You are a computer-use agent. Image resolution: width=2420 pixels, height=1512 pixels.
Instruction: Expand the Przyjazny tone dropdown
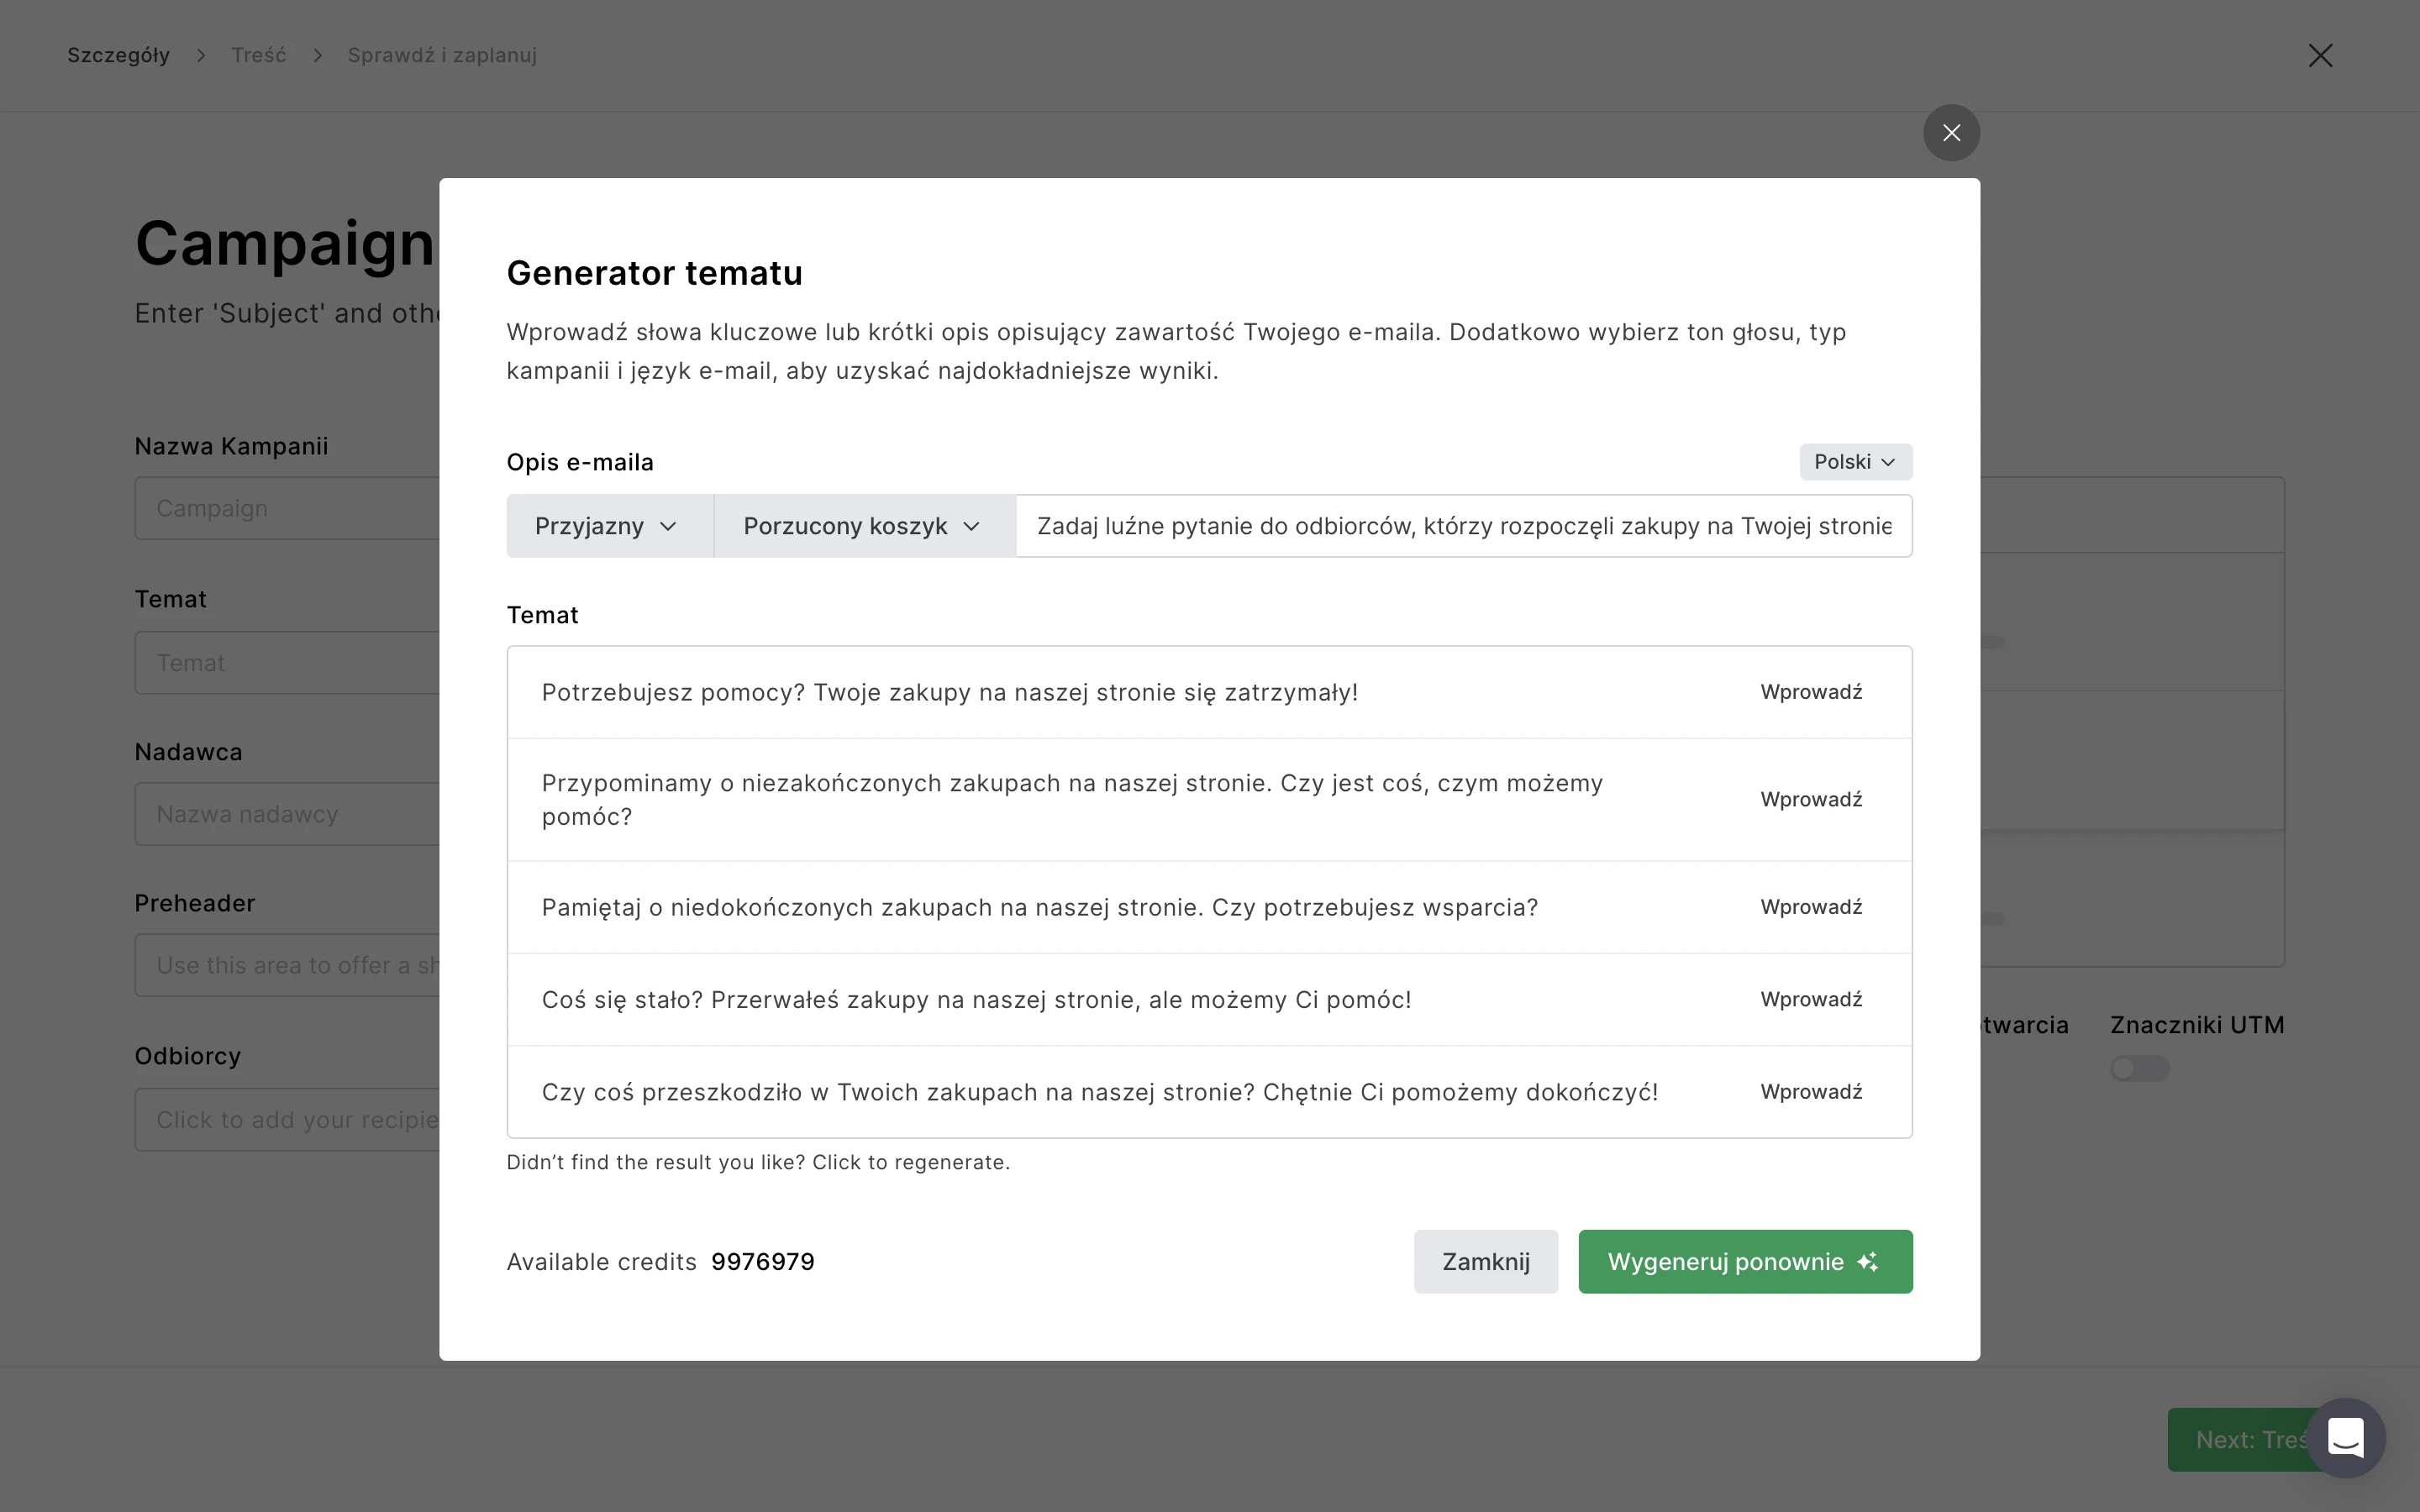tap(608, 526)
